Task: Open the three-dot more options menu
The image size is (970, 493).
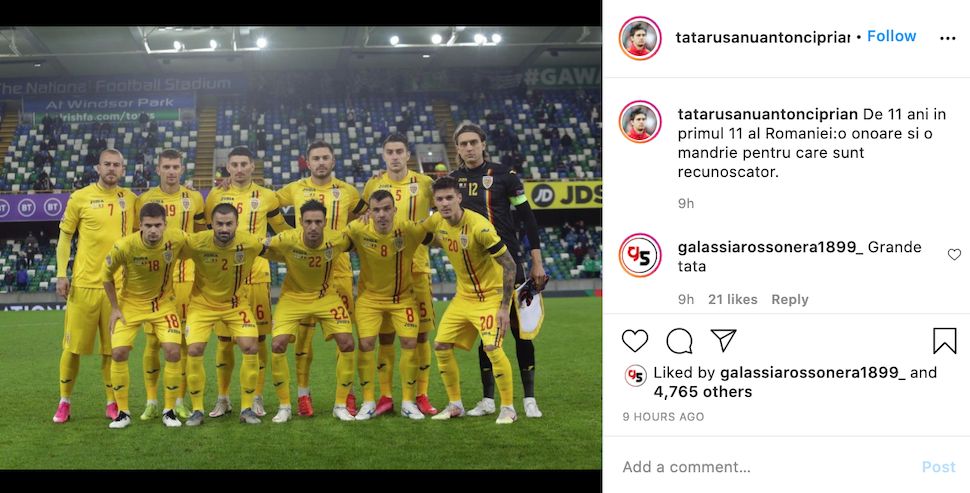Action: (948, 38)
